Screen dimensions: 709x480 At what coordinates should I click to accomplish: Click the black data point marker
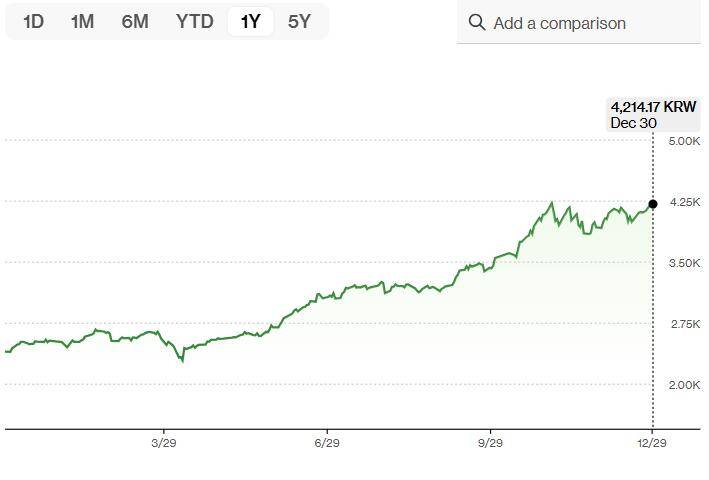coord(653,204)
